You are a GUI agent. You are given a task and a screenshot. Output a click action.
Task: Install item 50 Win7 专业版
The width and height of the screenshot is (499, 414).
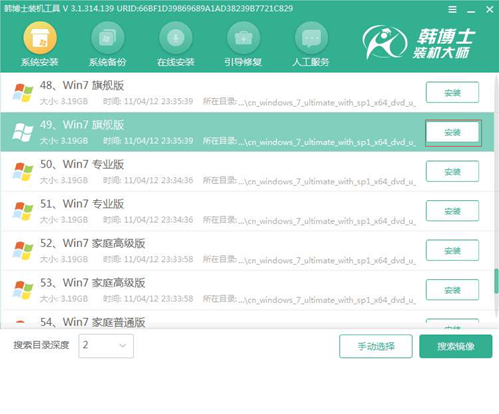pyautogui.click(x=452, y=171)
